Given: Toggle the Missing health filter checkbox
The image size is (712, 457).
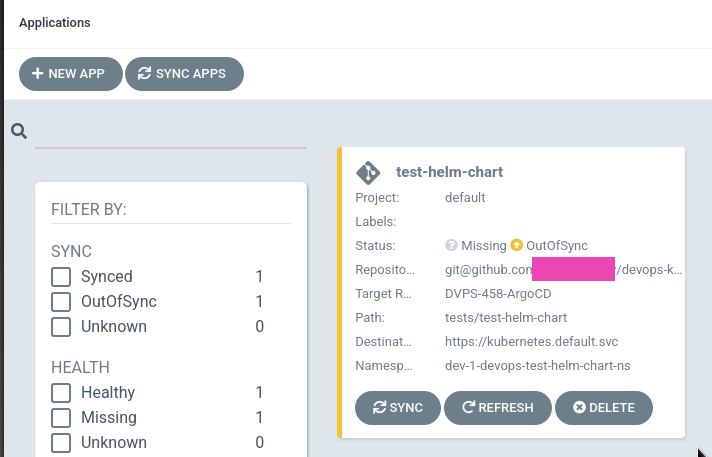Looking at the screenshot, I should tap(61, 417).
